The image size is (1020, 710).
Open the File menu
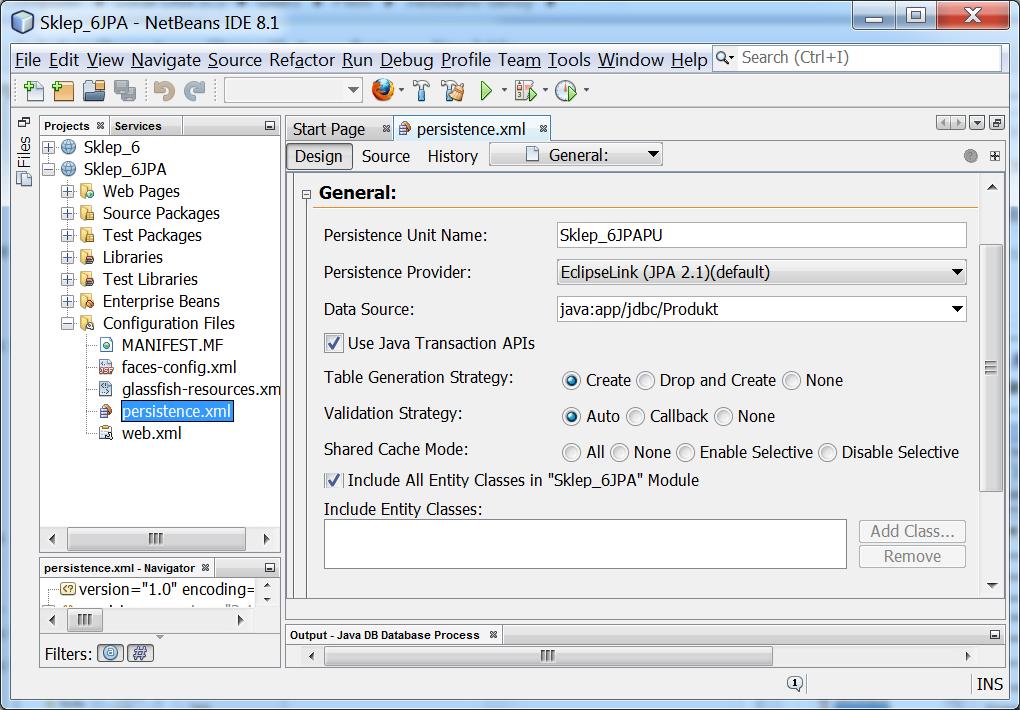click(x=28, y=60)
